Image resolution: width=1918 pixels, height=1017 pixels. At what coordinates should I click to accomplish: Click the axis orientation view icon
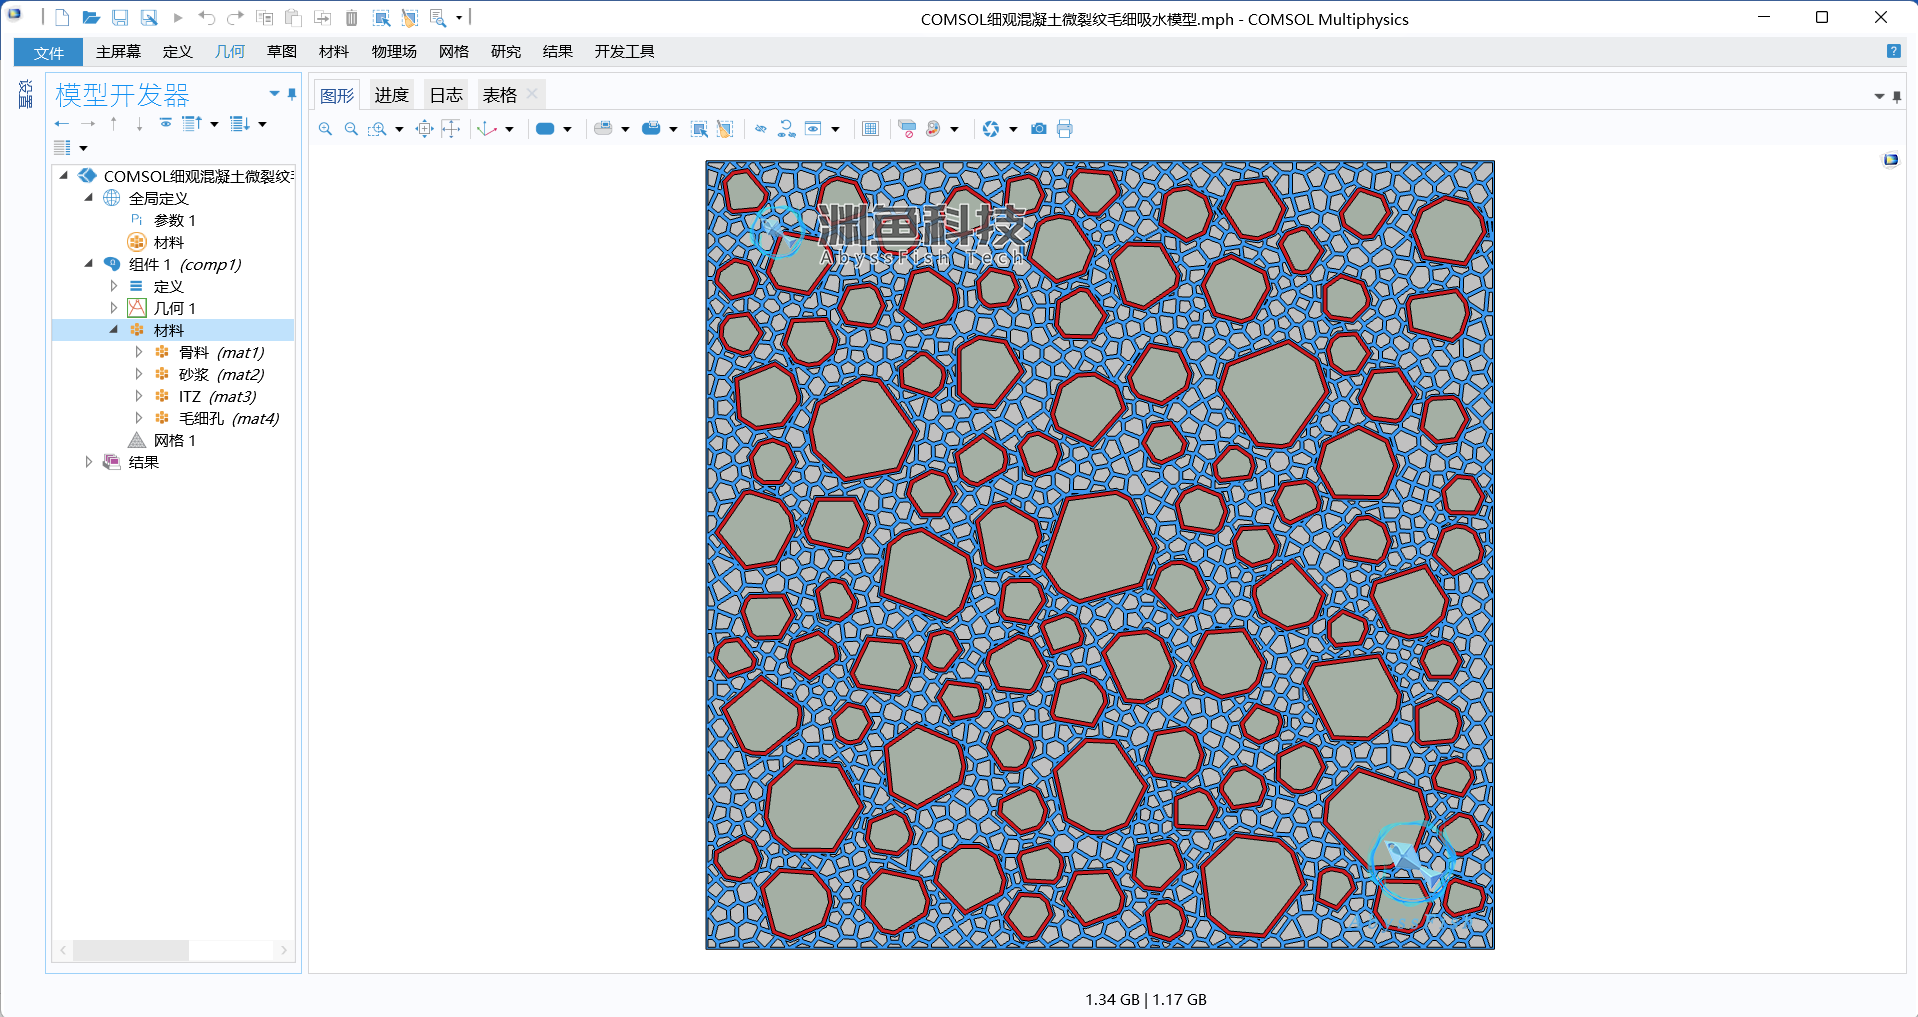pos(487,129)
